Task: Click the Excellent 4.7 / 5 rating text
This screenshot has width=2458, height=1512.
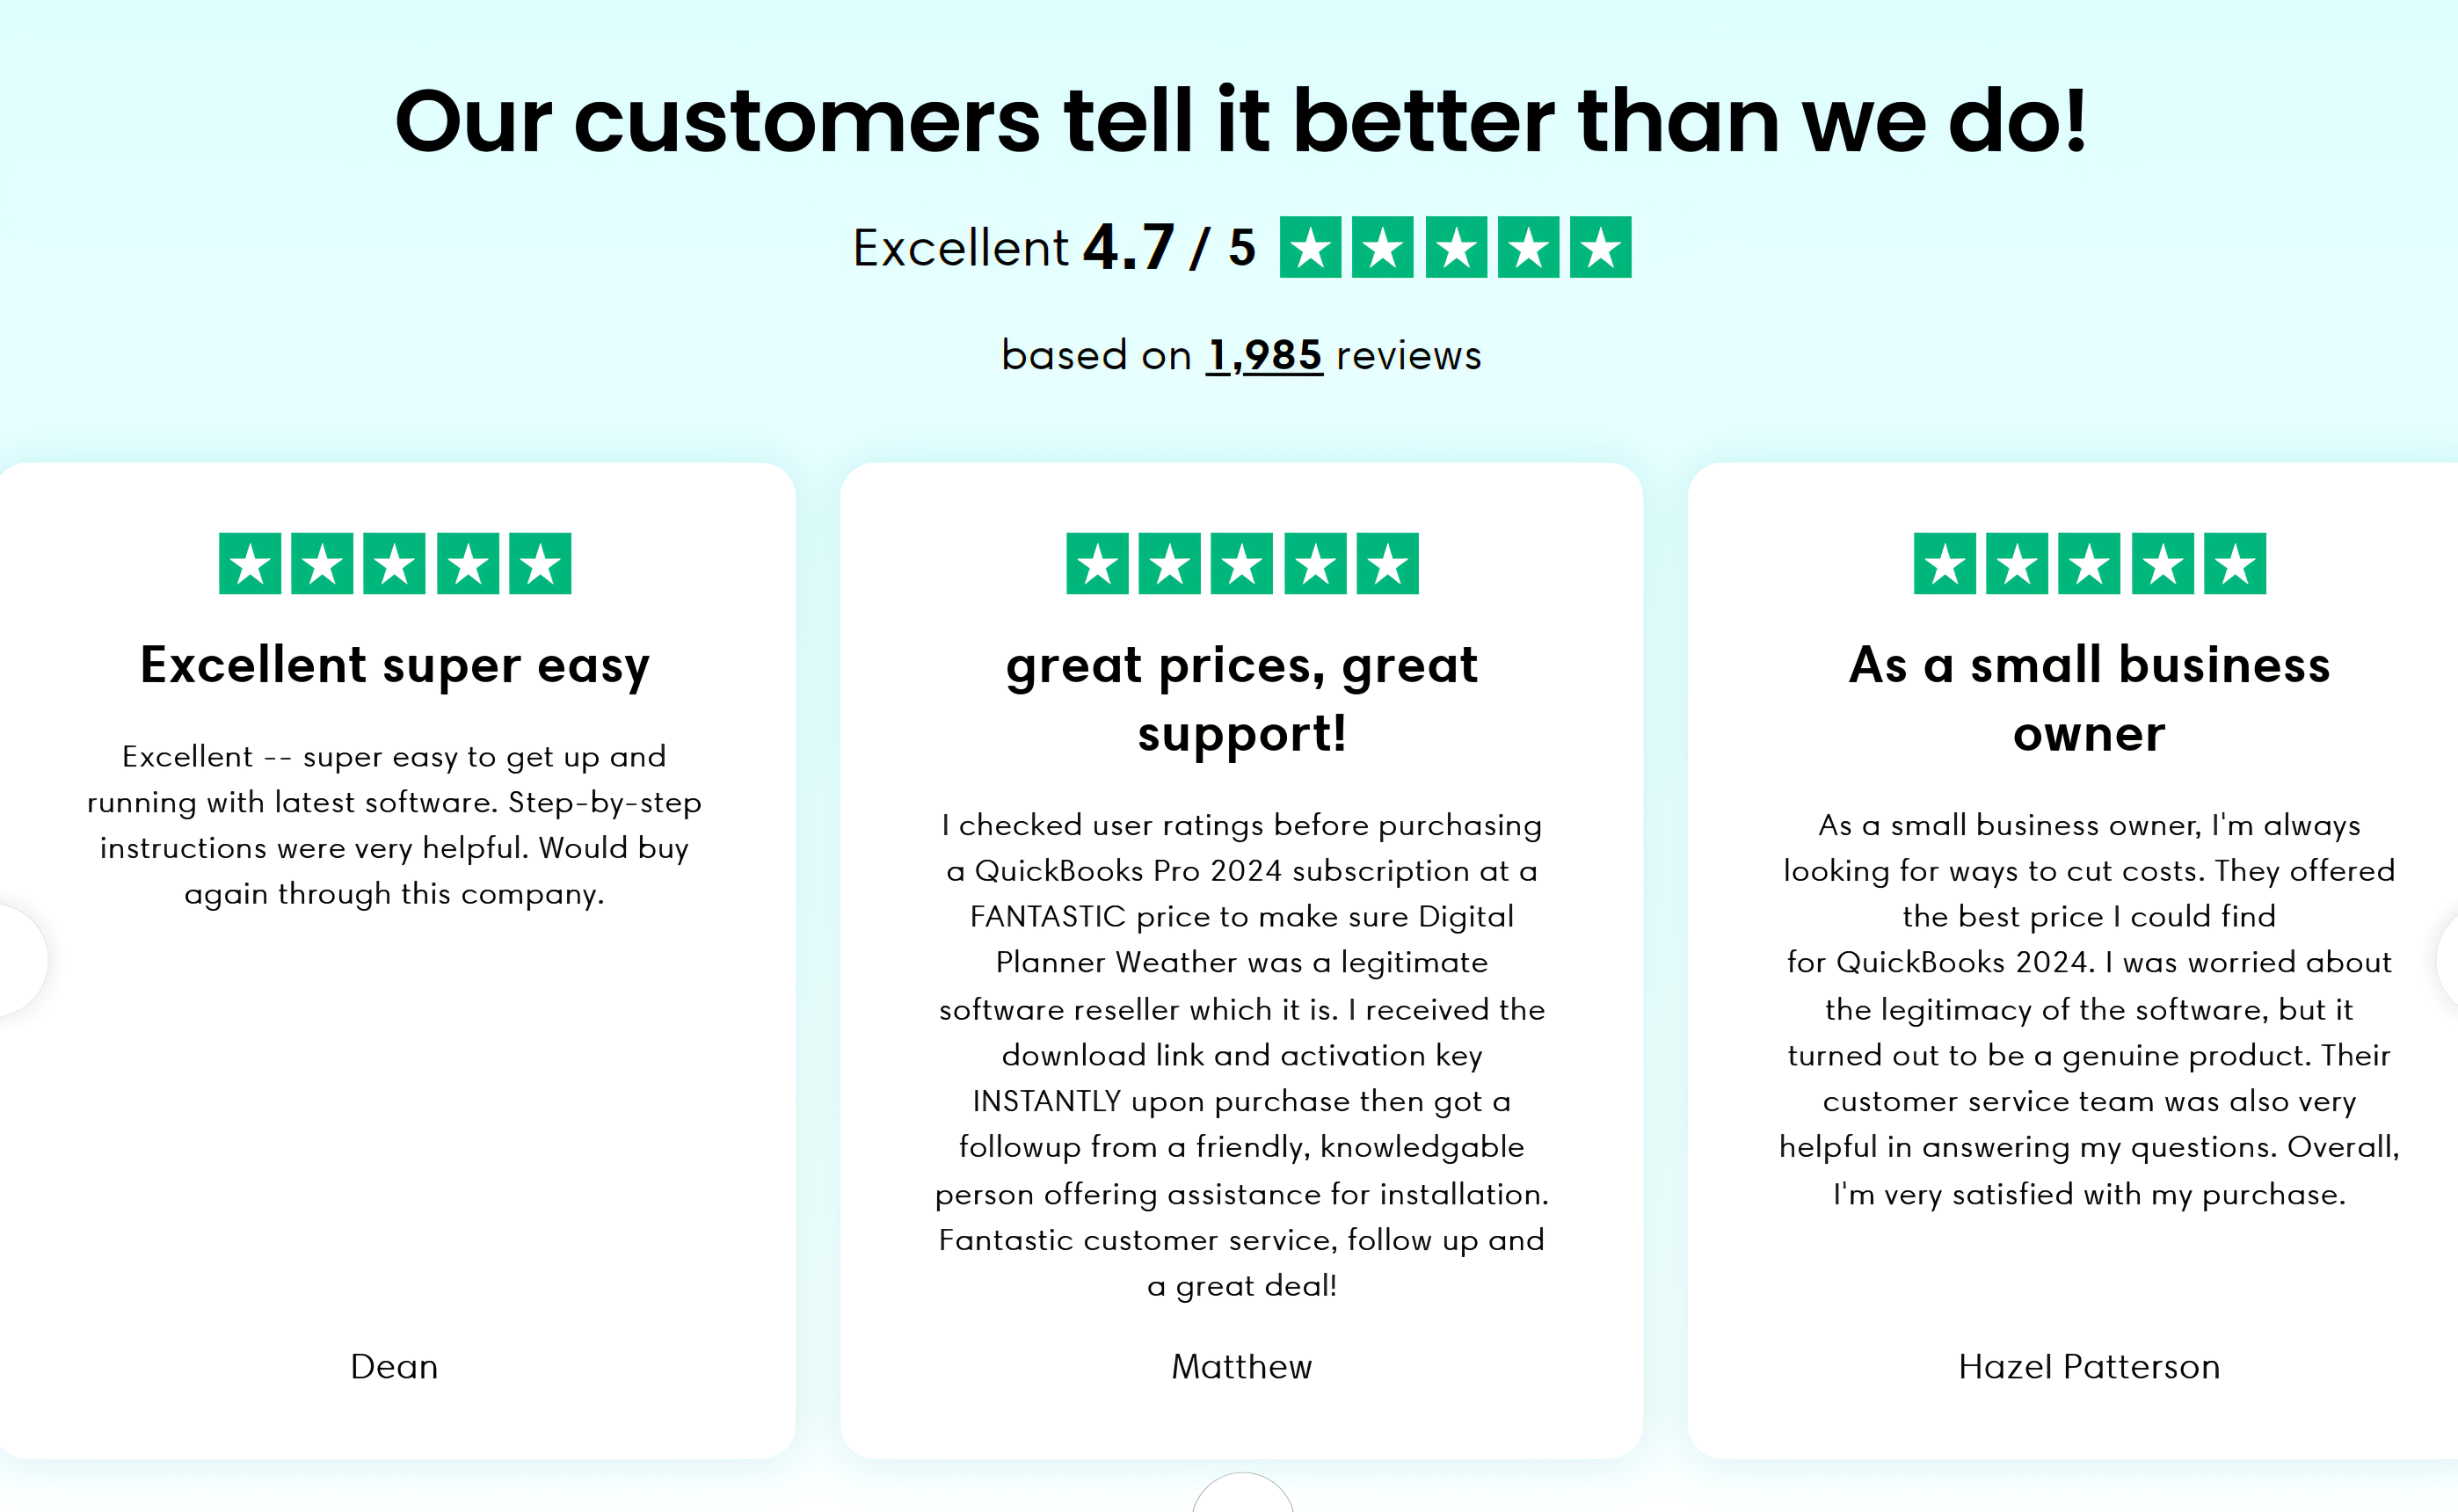Action: click(1054, 247)
